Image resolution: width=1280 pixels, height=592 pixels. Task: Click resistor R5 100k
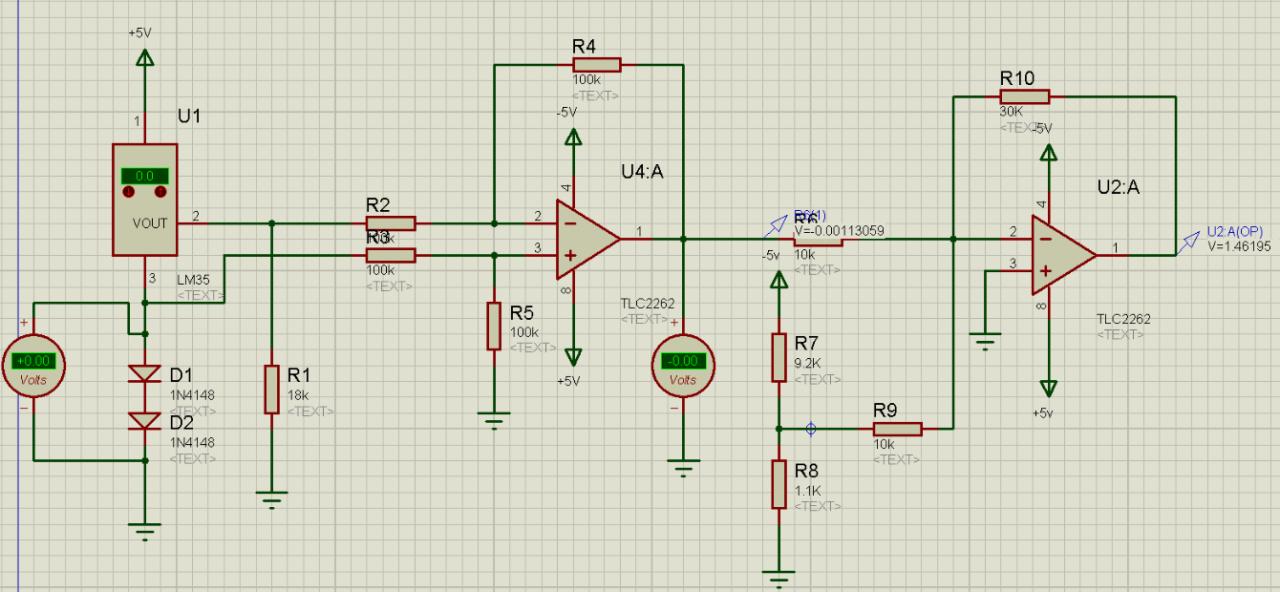(494, 325)
